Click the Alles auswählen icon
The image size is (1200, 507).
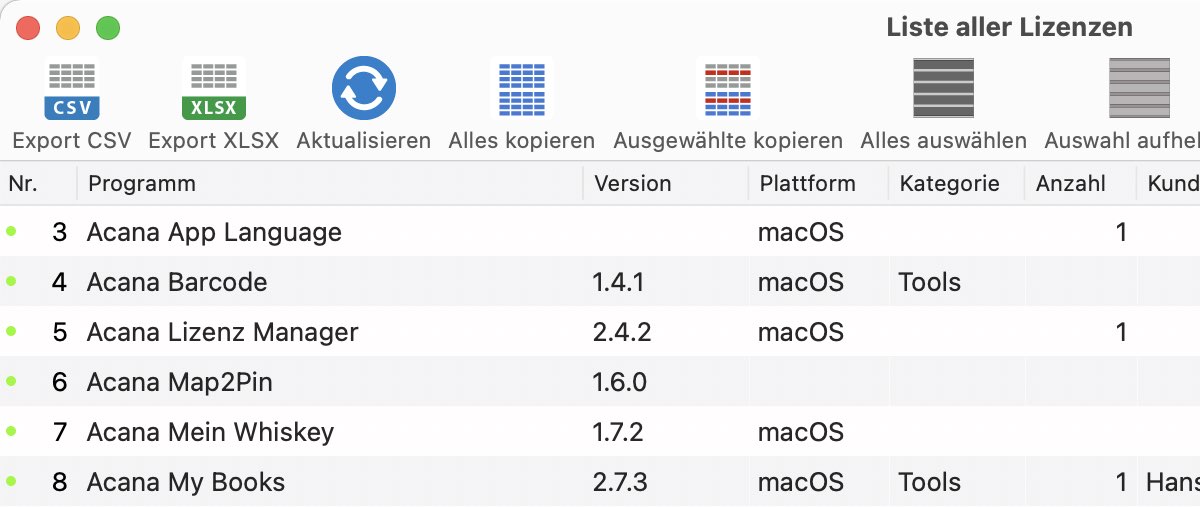pos(943,88)
